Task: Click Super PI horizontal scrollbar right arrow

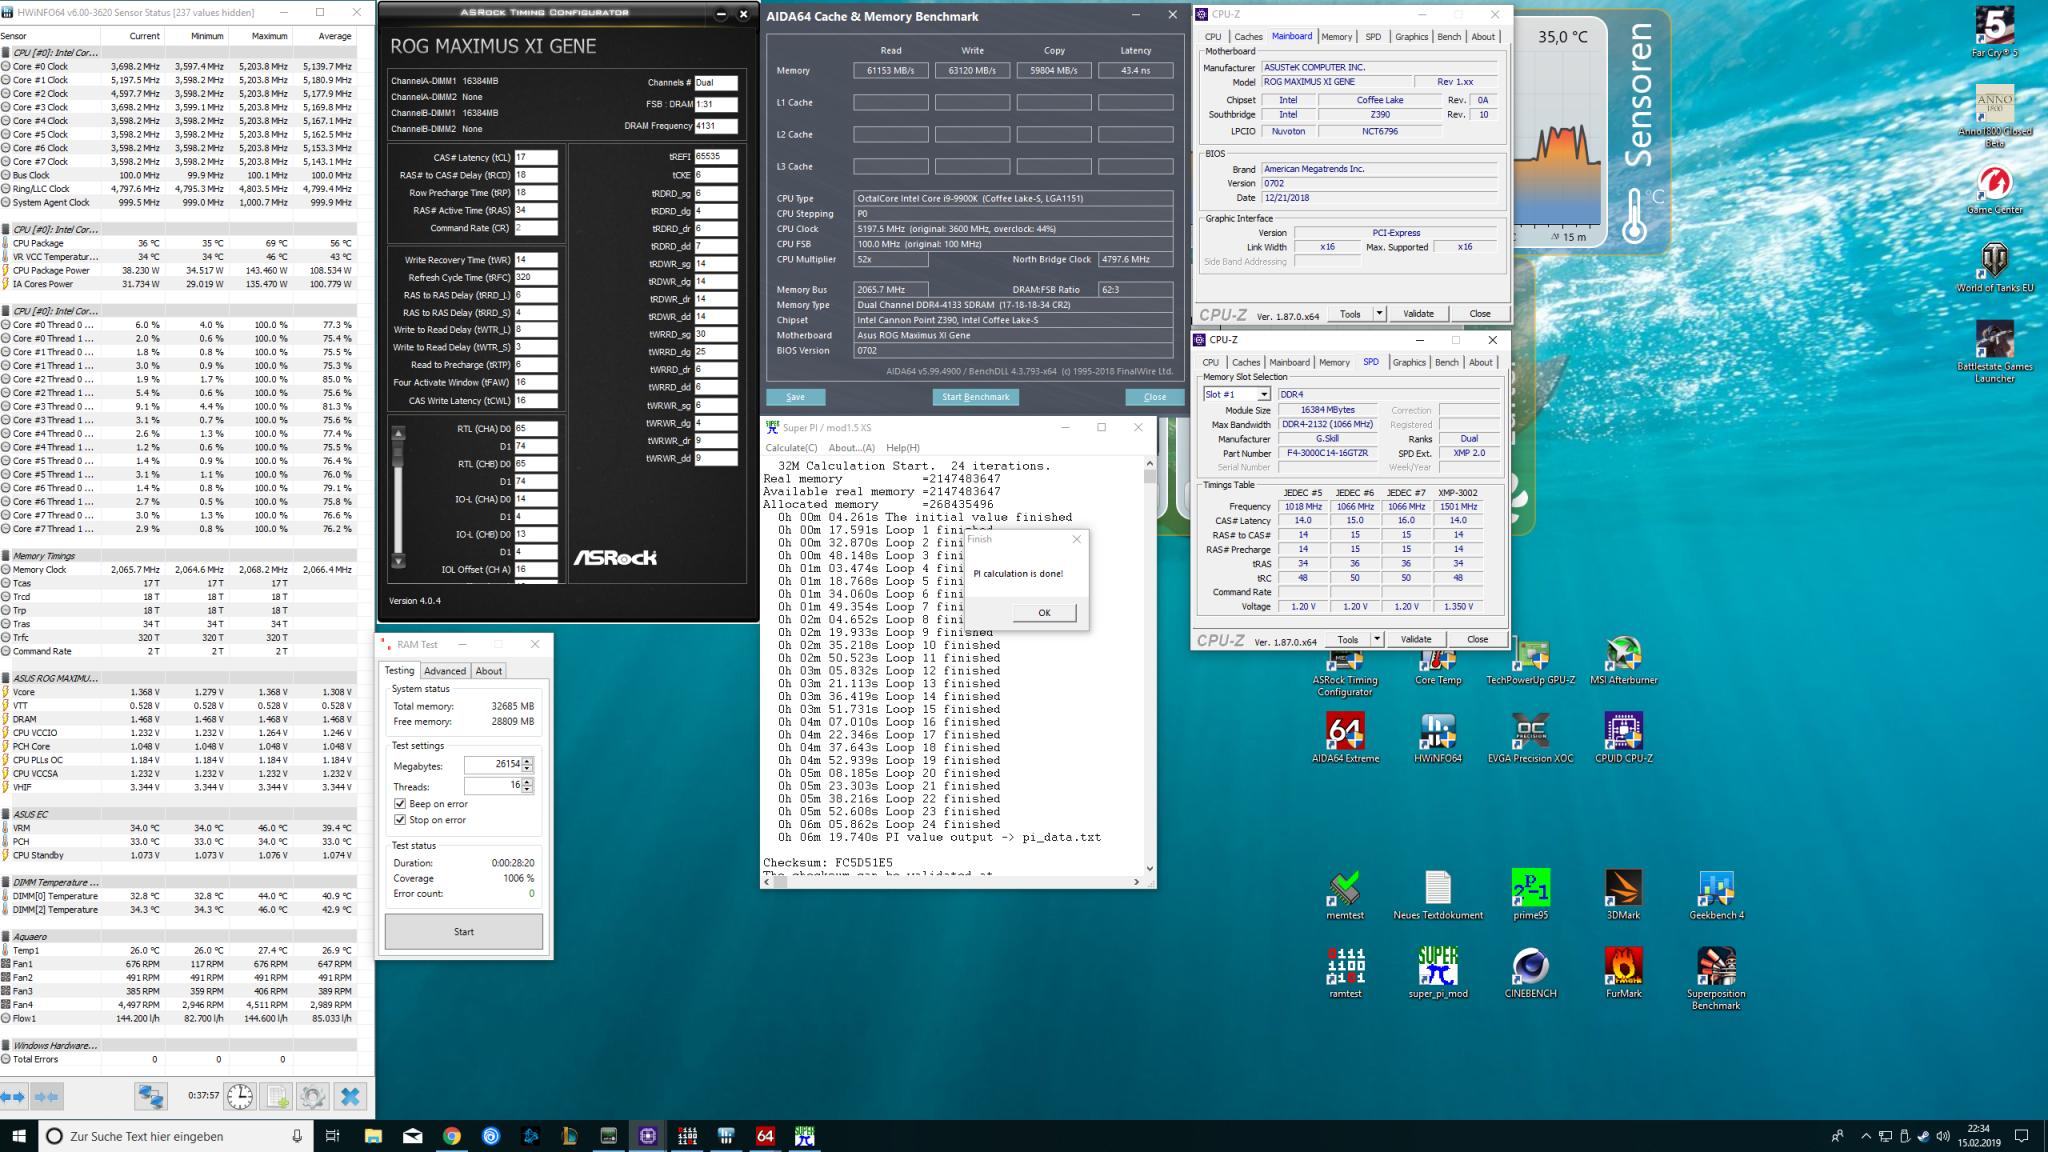Action: click(1135, 882)
